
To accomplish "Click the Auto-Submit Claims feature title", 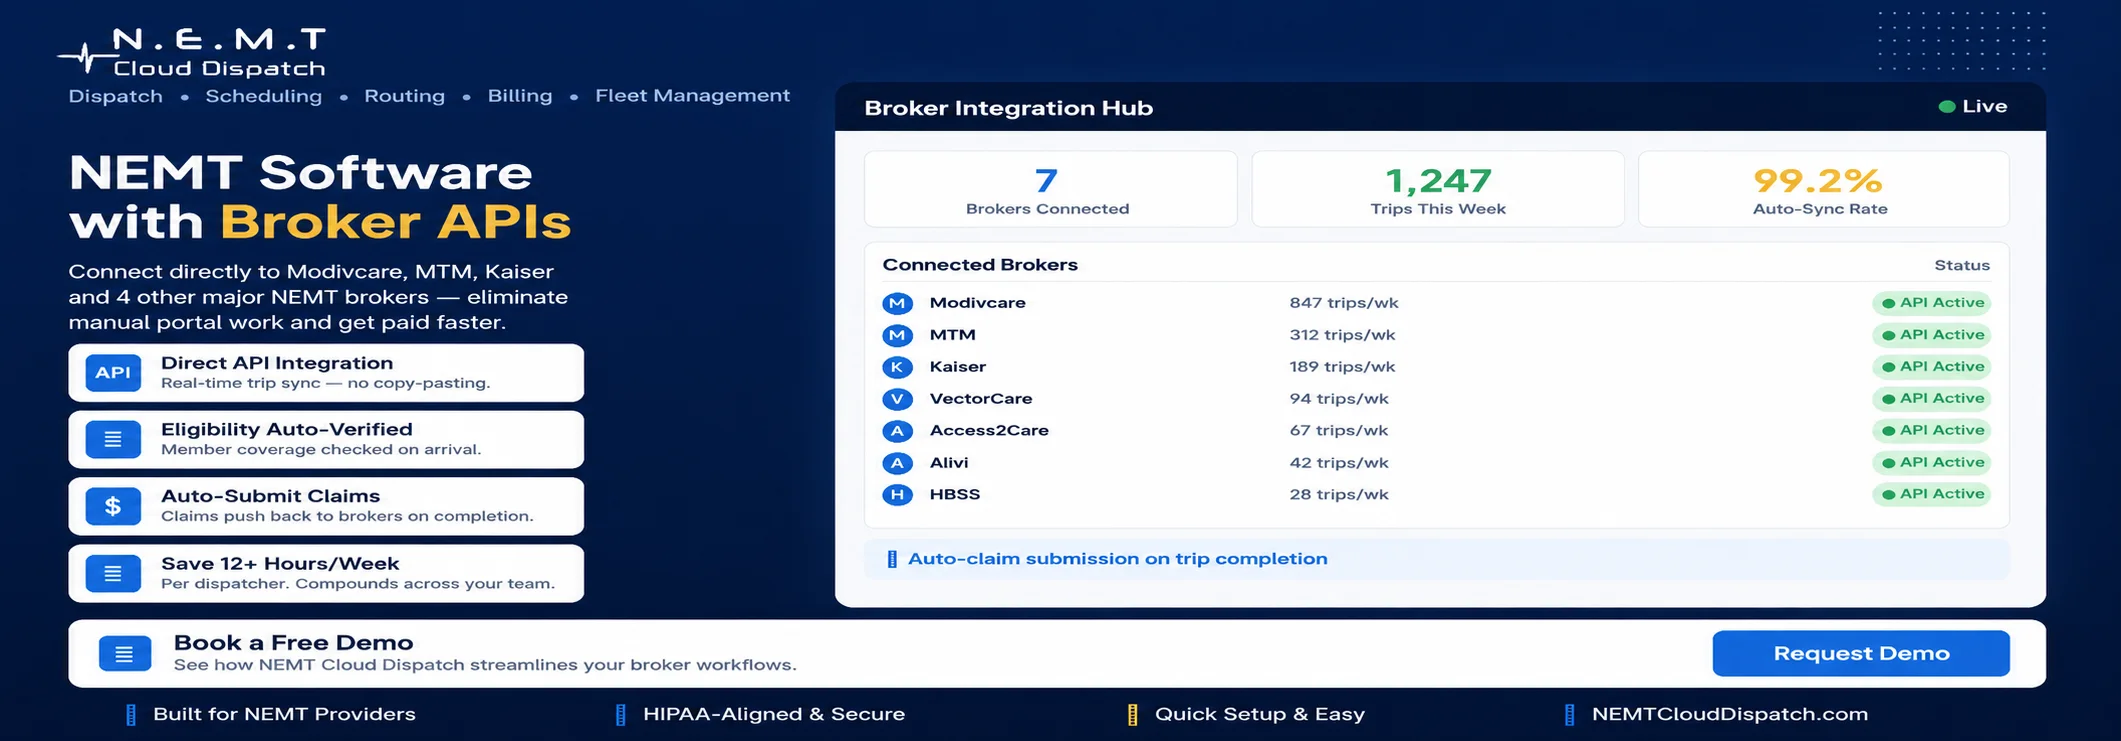I will [x=271, y=496].
